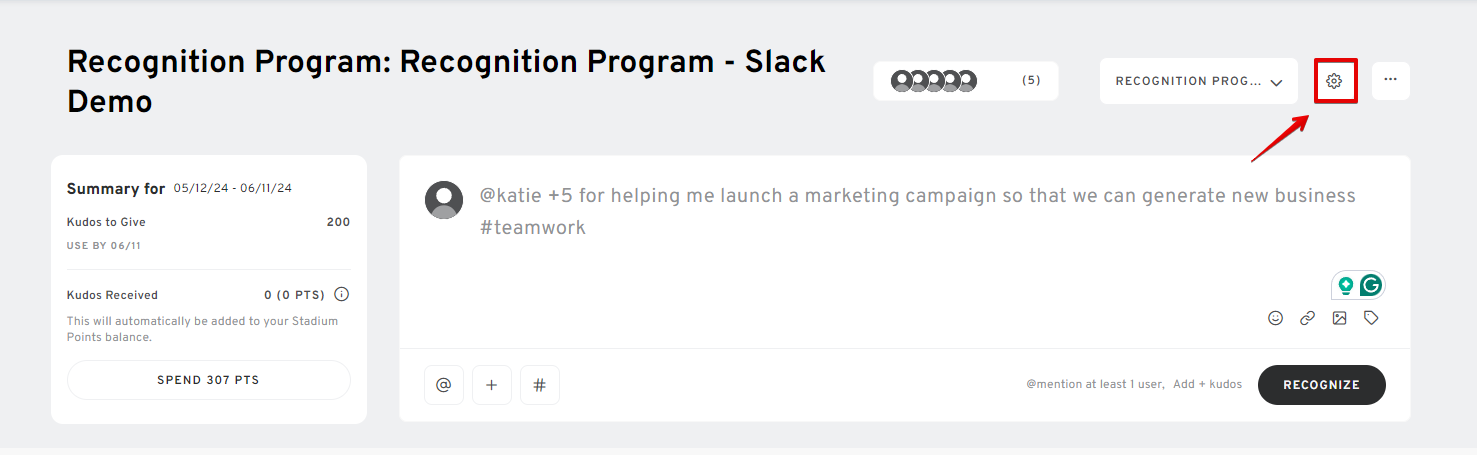View the five member avatars list
The height and width of the screenshot is (455, 1477).
click(x=934, y=81)
